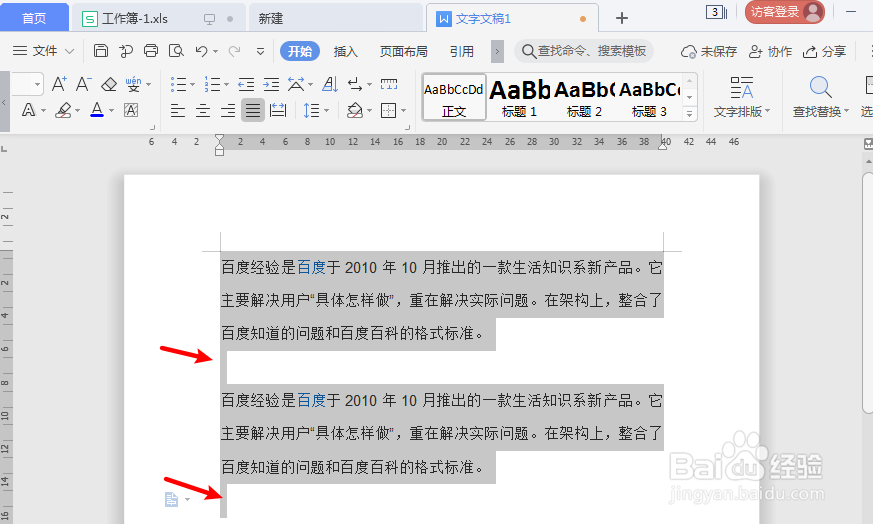Screen dimensions: 873x524
Task: Switch to the 页面布局 ribbon tab
Action: click(404, 51)
